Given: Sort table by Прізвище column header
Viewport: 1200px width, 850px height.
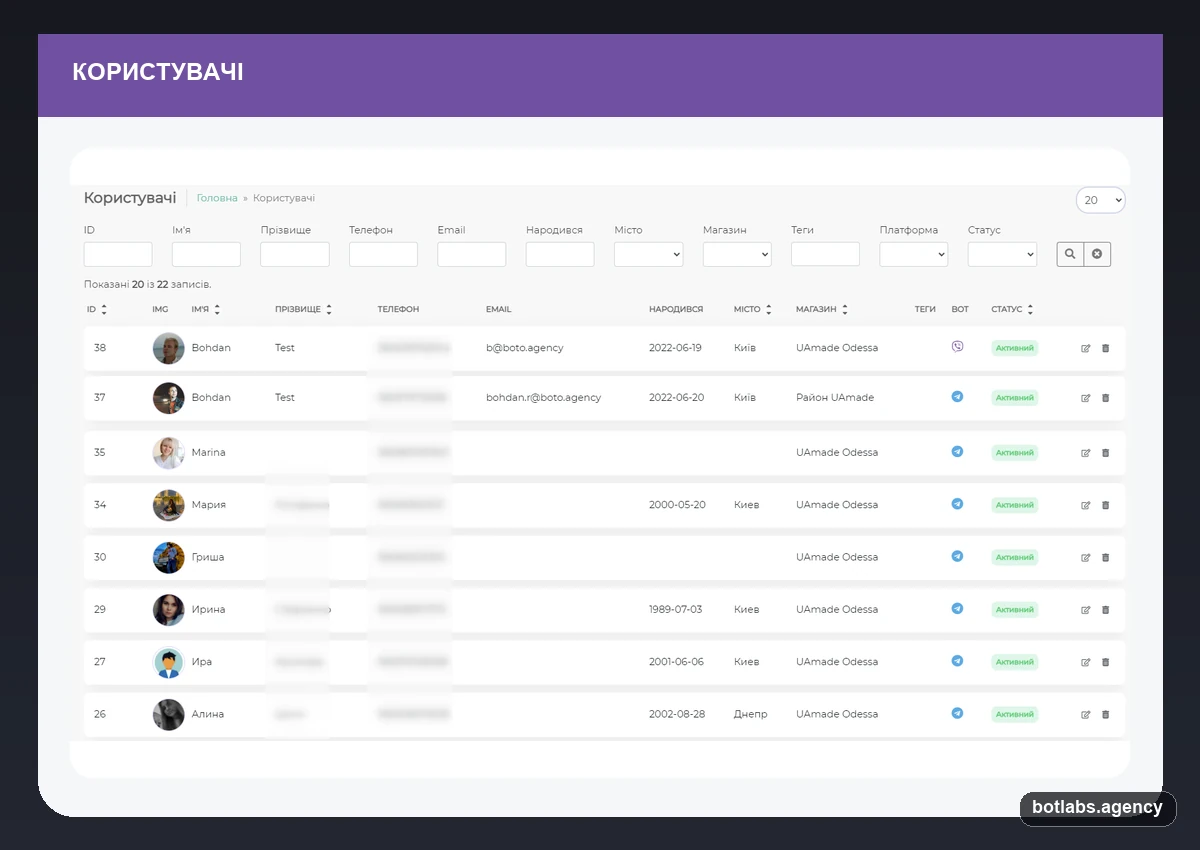Looking at the screenshot, I should 303,309.
